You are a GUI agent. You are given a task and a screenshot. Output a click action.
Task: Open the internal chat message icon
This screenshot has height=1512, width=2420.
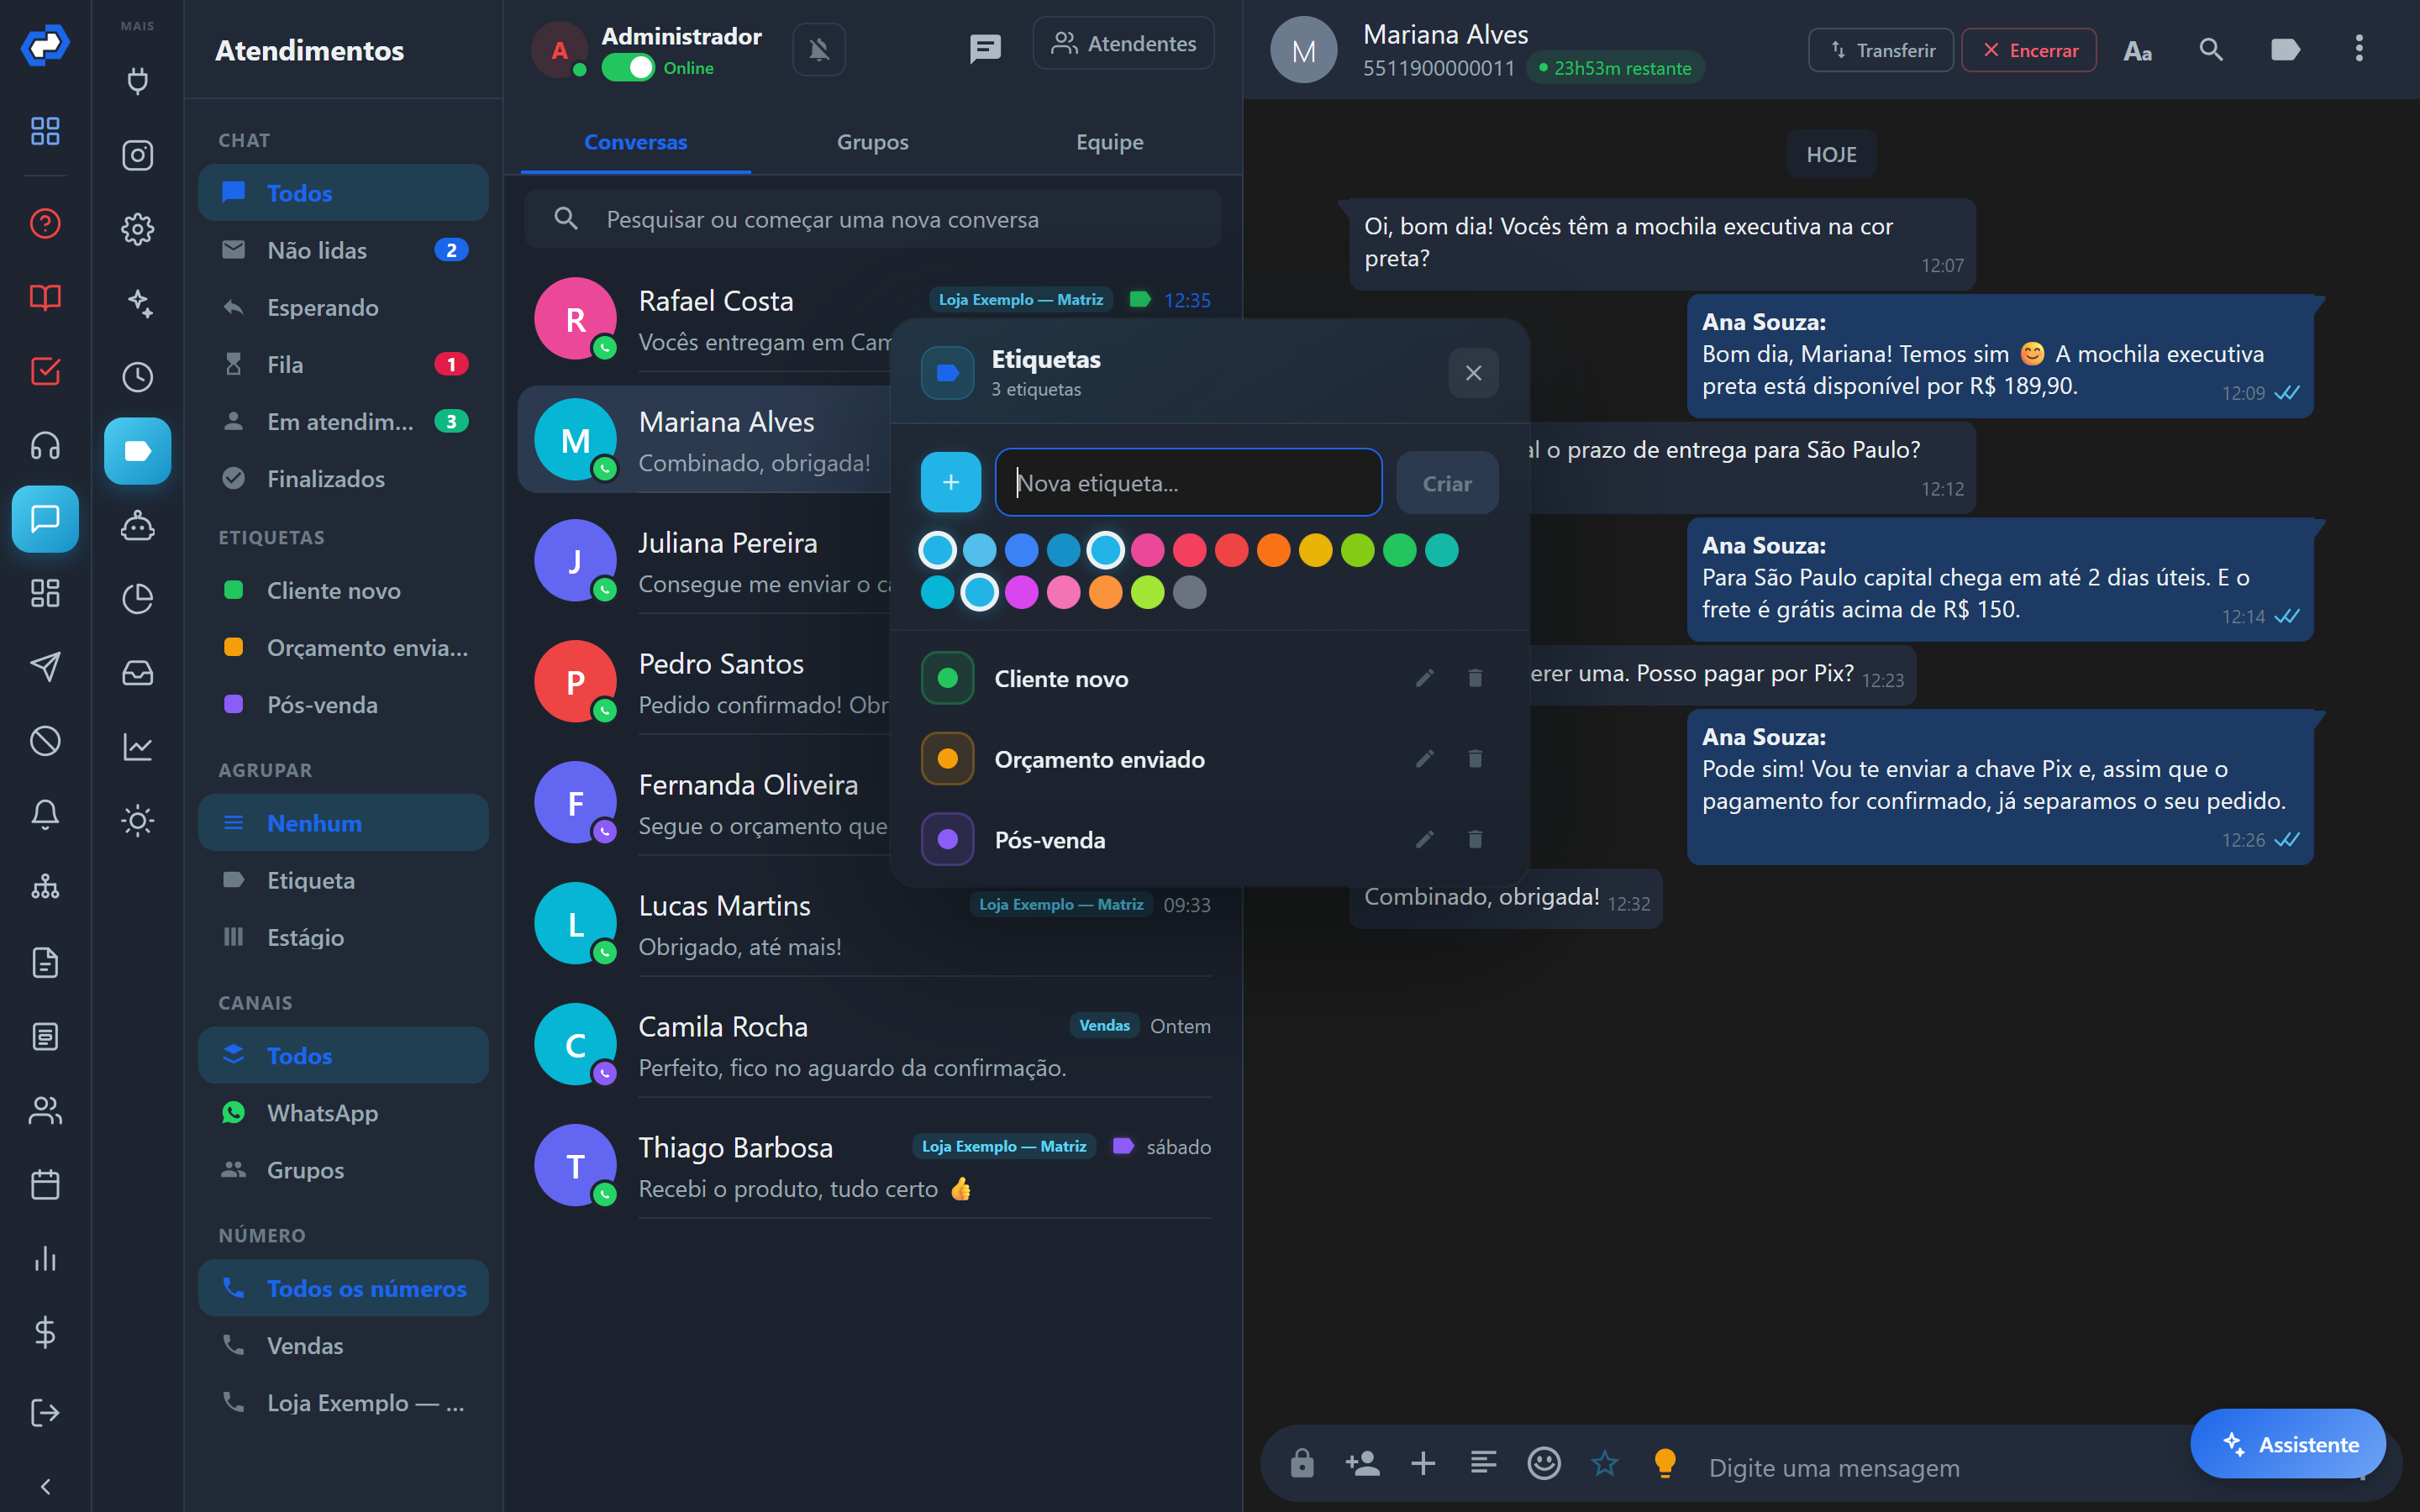click(x=985, y=48)
